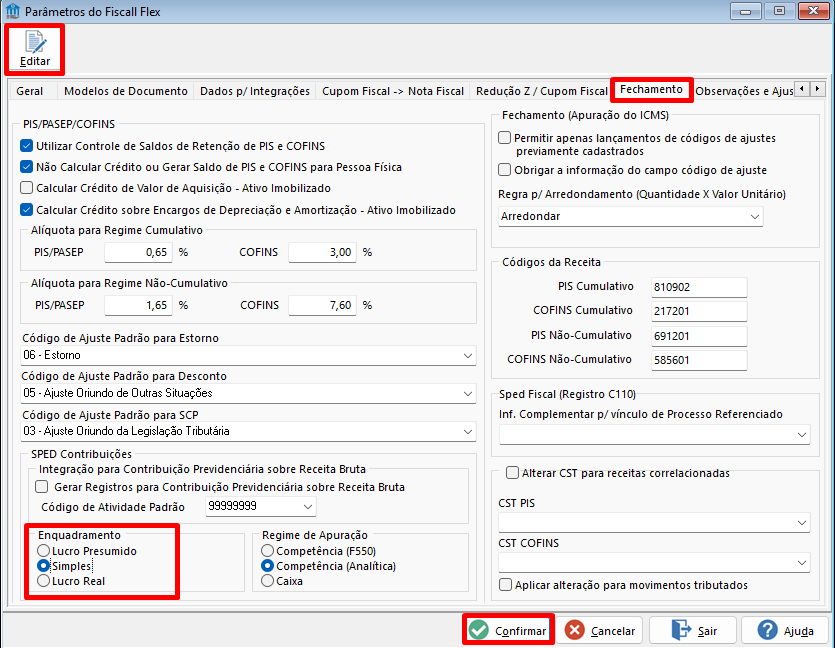Check Permitir apenas lançamentos de códigos de ajustes
The height and width of the screenshot is (648, 835).
(504, 138)
